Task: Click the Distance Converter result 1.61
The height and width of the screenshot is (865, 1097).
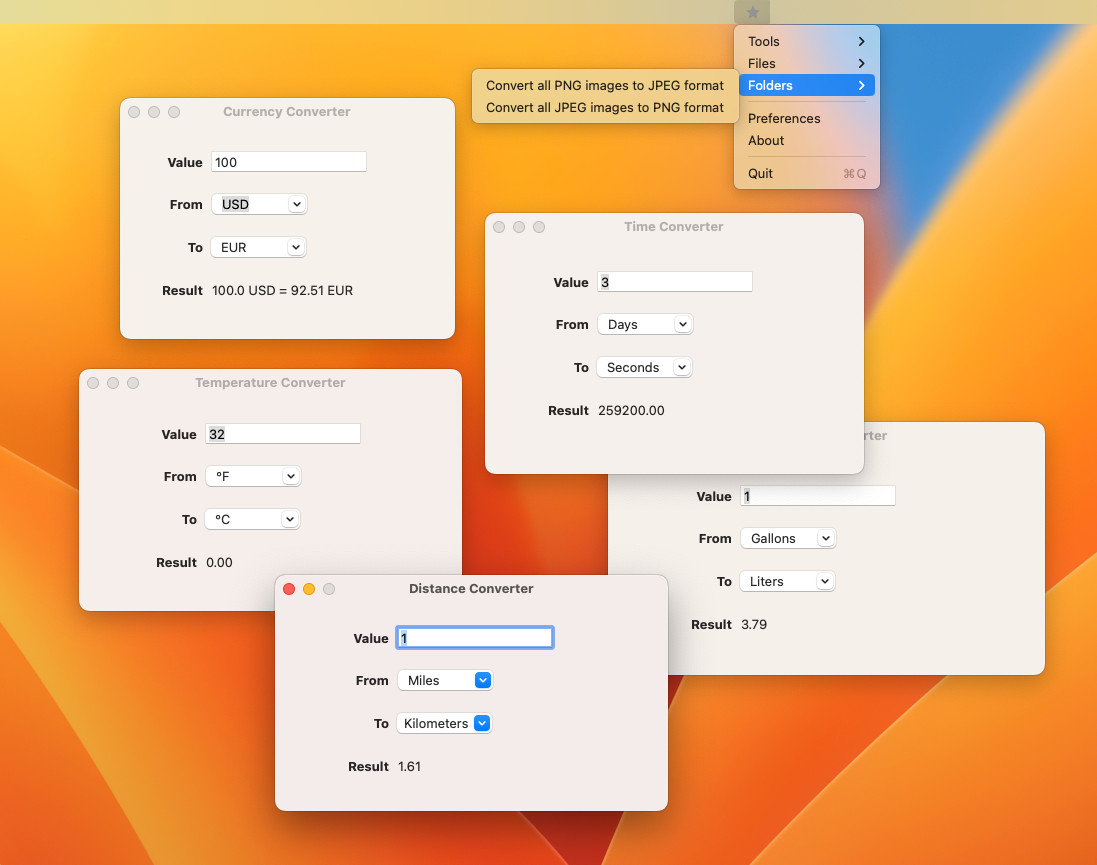Action: click(409, 766)
